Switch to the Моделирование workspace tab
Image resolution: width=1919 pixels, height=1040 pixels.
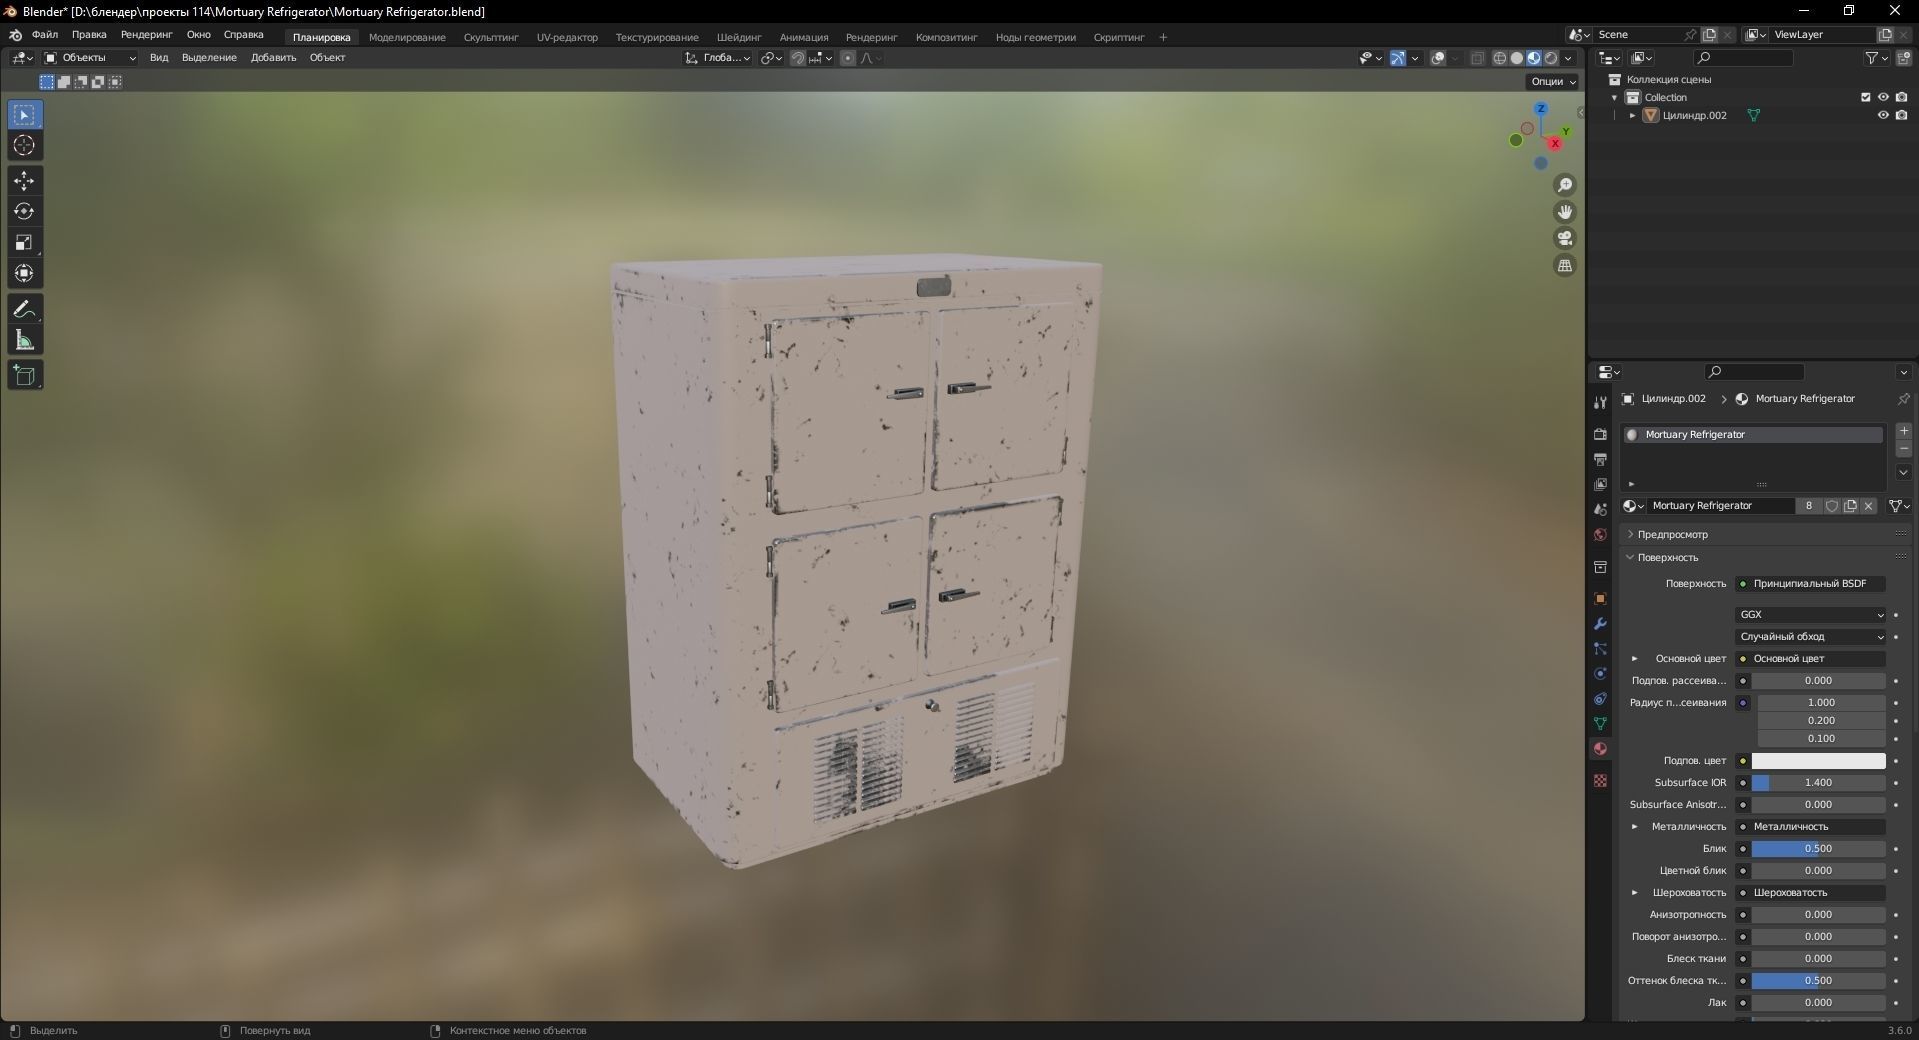tap(407, 37)
